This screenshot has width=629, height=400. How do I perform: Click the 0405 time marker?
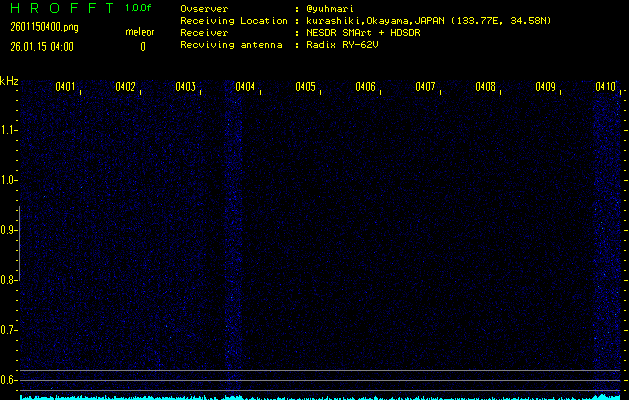tap(305, 87)
